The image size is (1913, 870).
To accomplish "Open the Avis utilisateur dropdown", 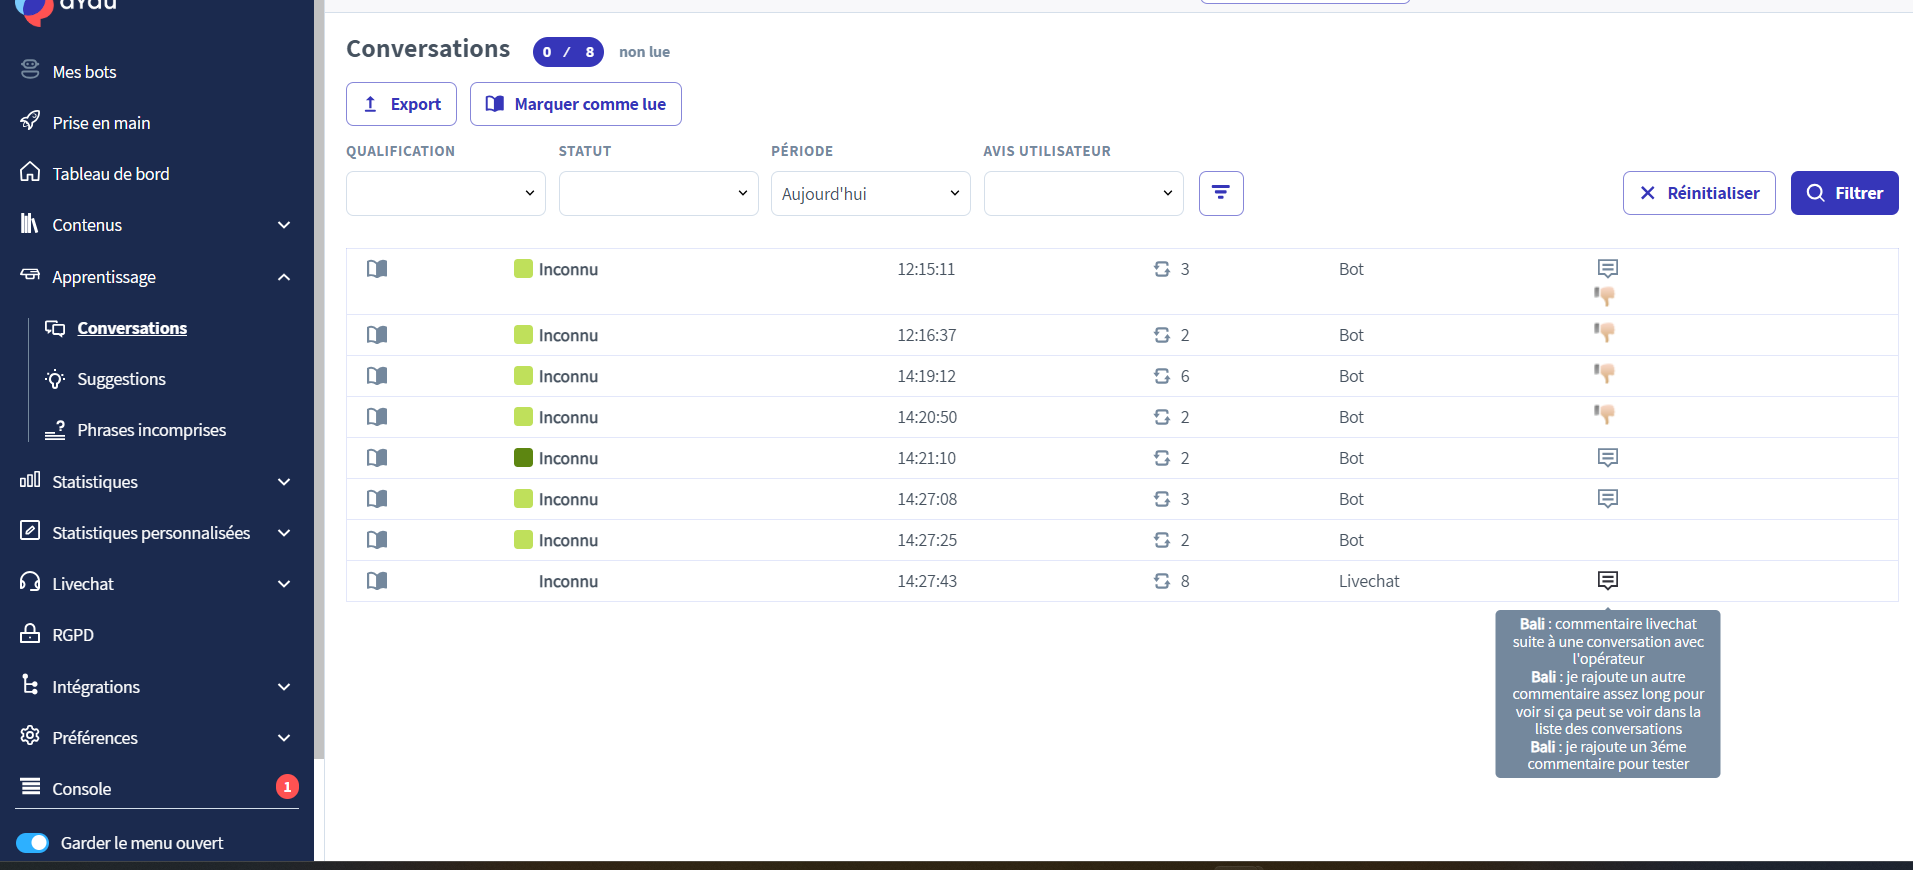I will click(x=1083, y=193).
